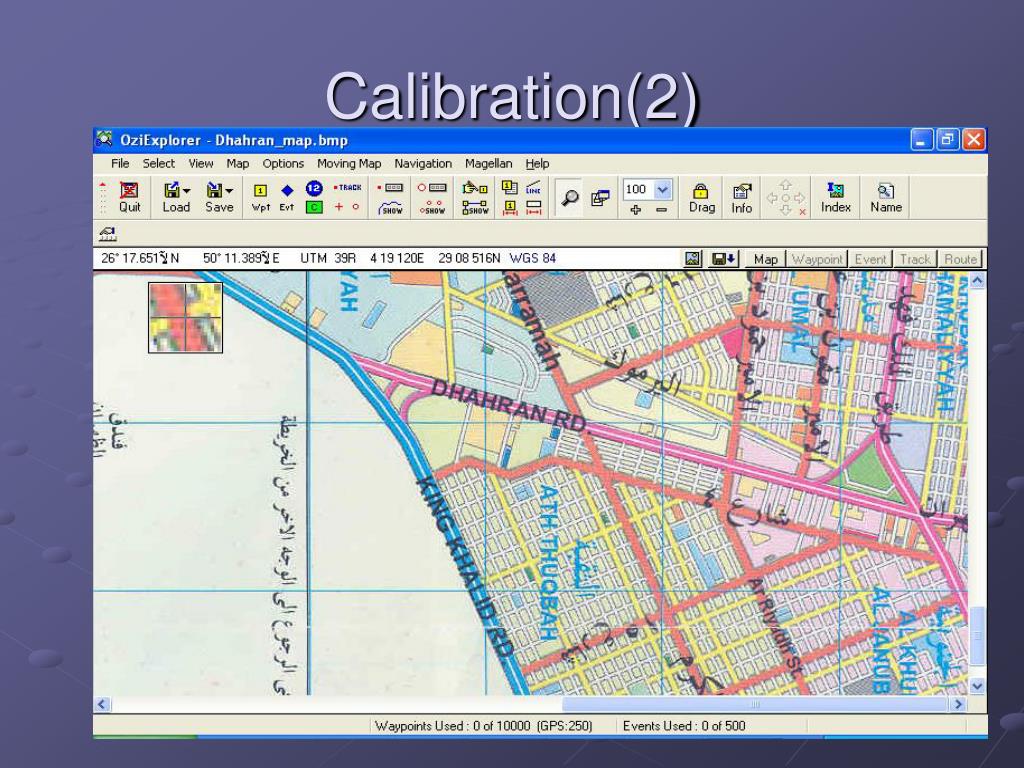Select the Evt event tool
Viewport: 1024px width, 768px height.
click(287, 197)
